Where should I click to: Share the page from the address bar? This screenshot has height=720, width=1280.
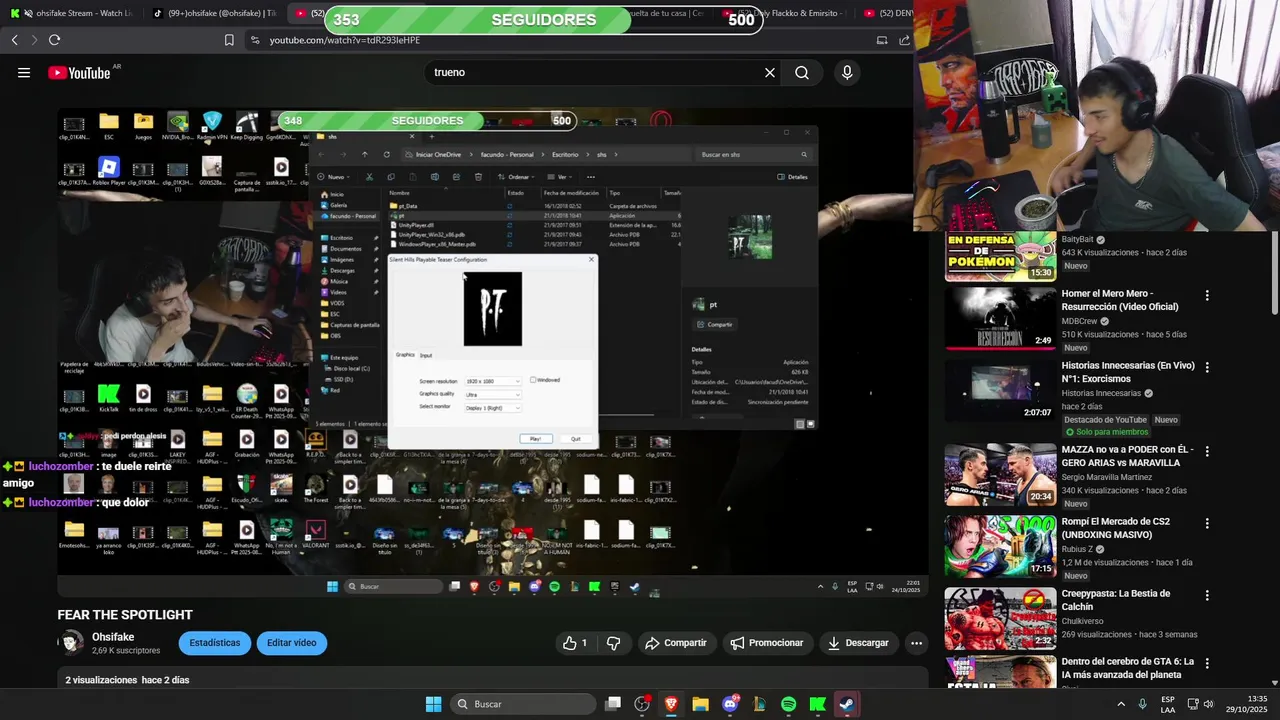tap(904, 40)
